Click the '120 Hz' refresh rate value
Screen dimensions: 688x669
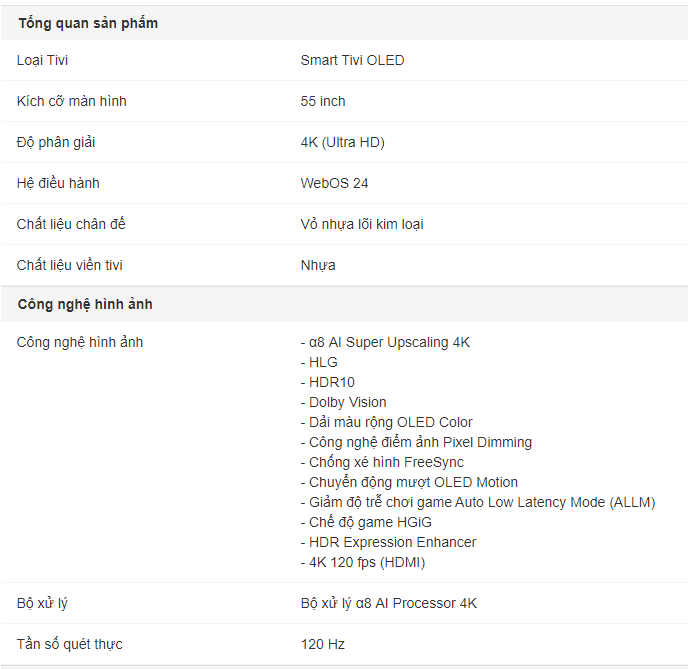coord(323,644)
